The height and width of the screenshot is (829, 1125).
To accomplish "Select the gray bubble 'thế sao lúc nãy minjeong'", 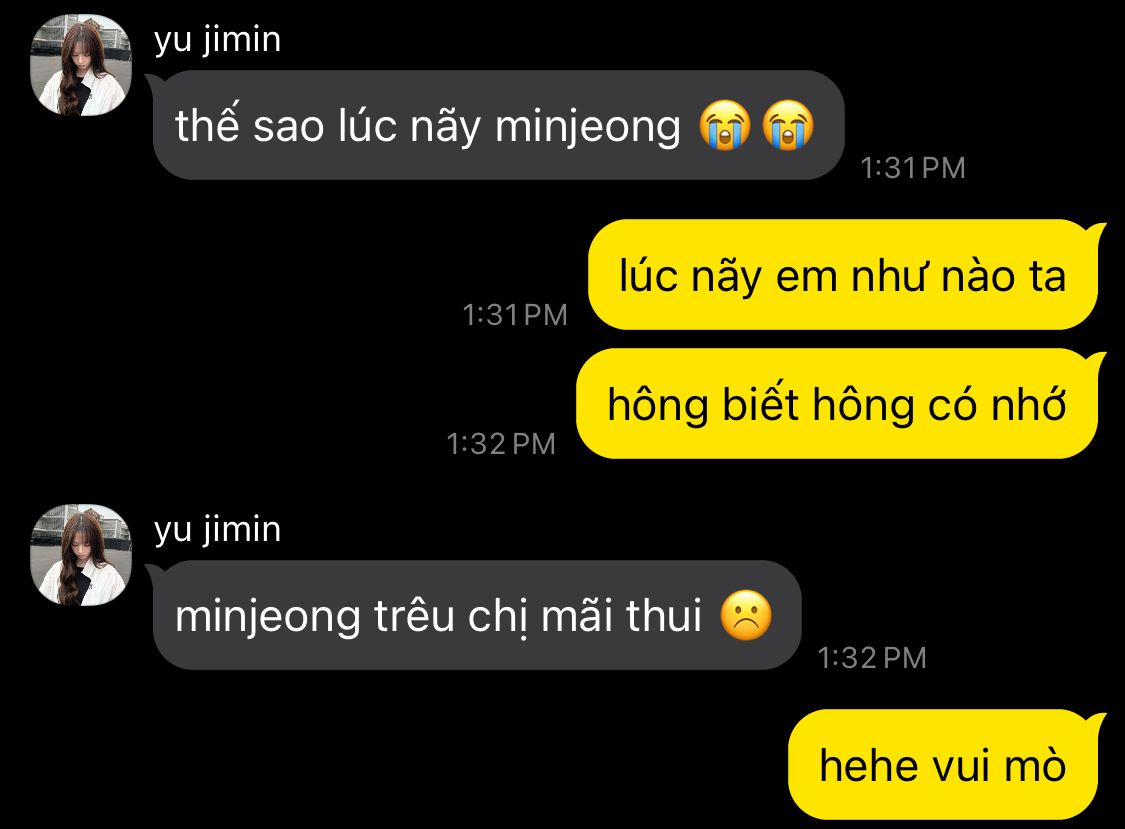I will coord(498,126).
